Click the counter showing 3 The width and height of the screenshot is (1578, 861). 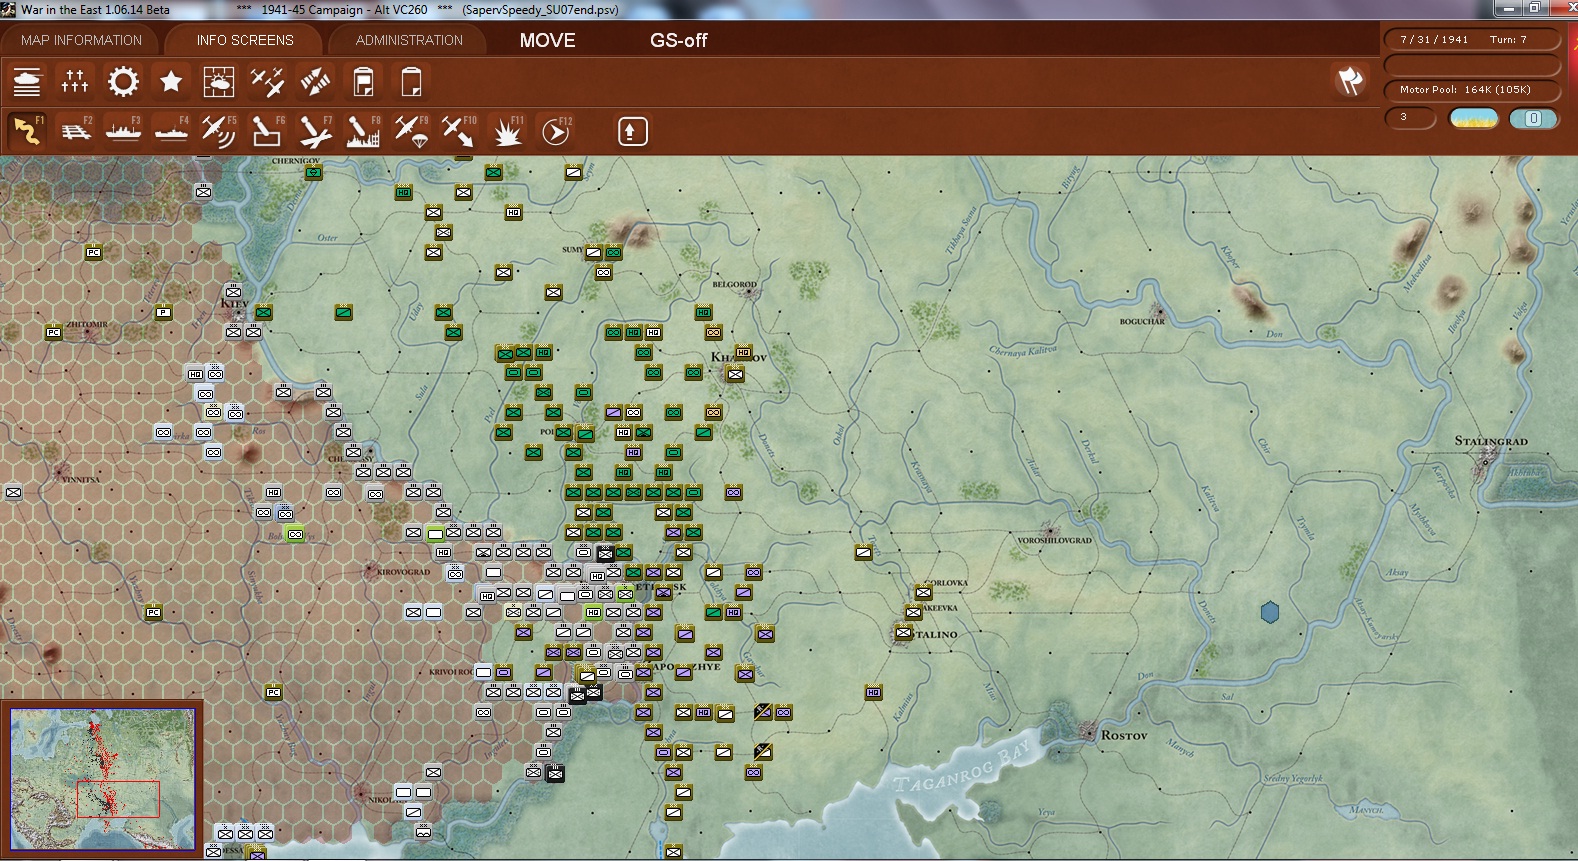click(x=1410, y=118)
